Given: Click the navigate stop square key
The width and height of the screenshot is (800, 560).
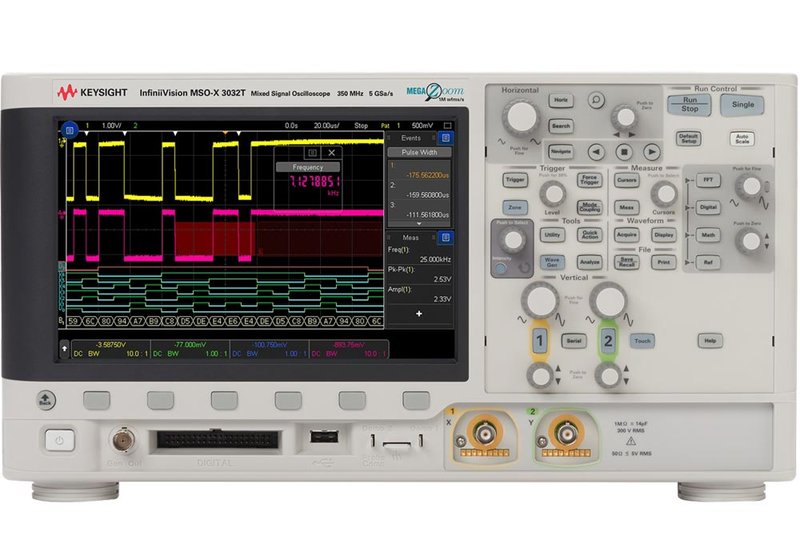Looking at the screenshot, I should 623,152.
